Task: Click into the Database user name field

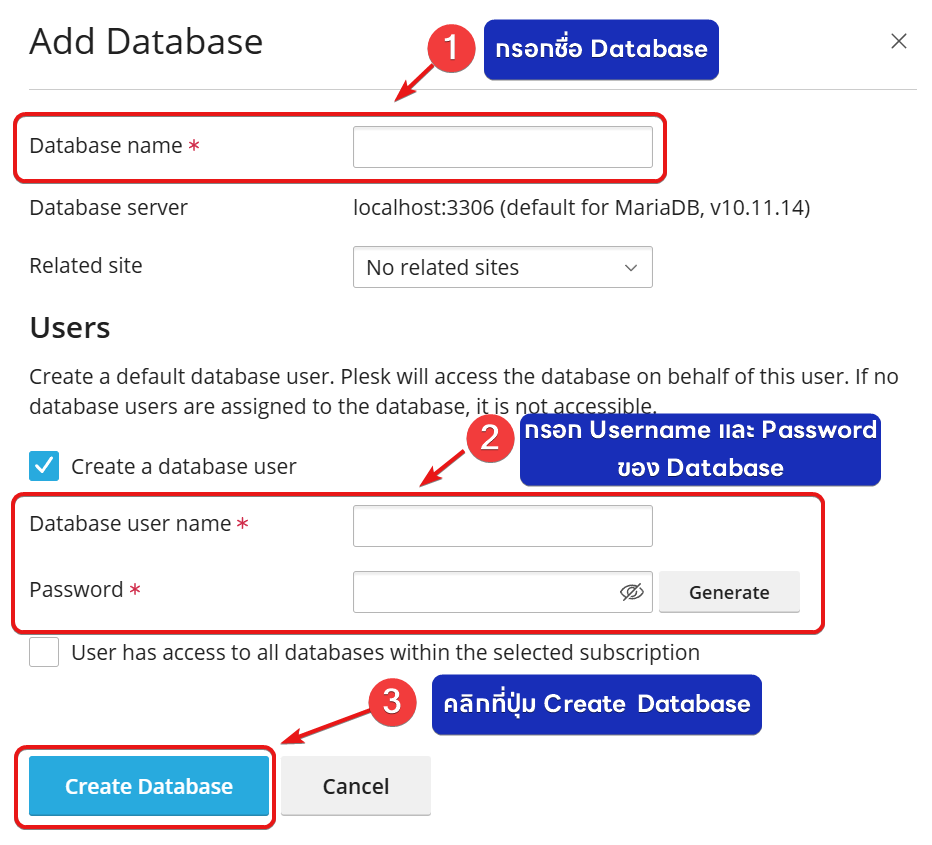Action: coord(502,526)
